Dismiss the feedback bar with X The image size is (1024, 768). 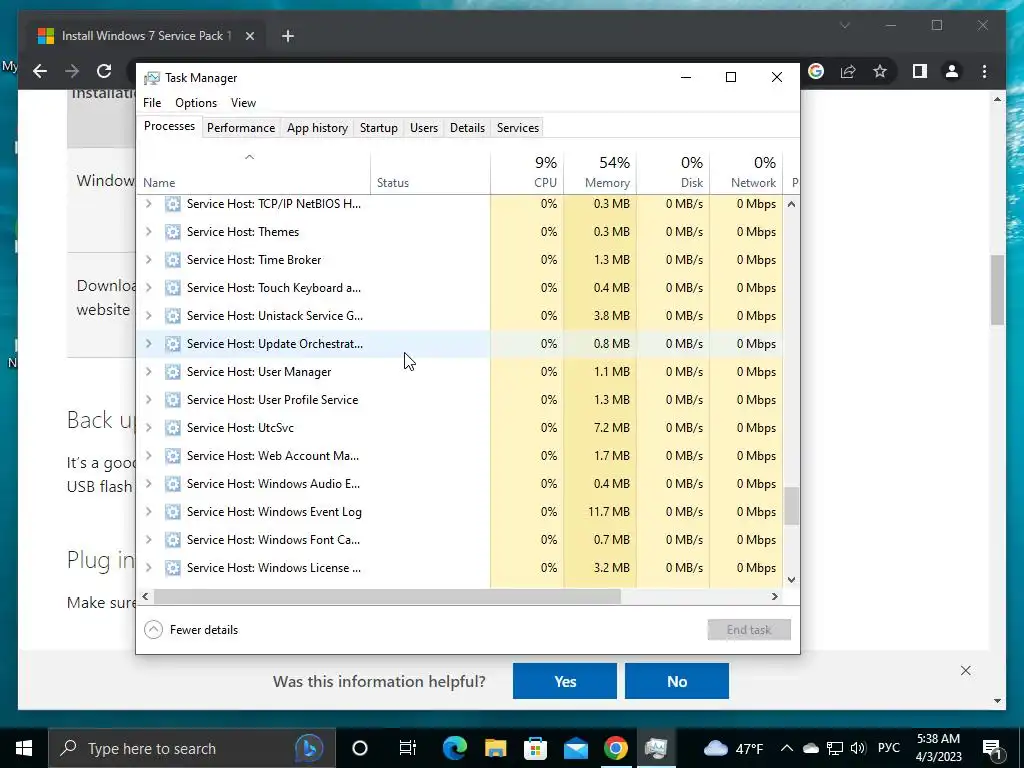click(965, 671)
